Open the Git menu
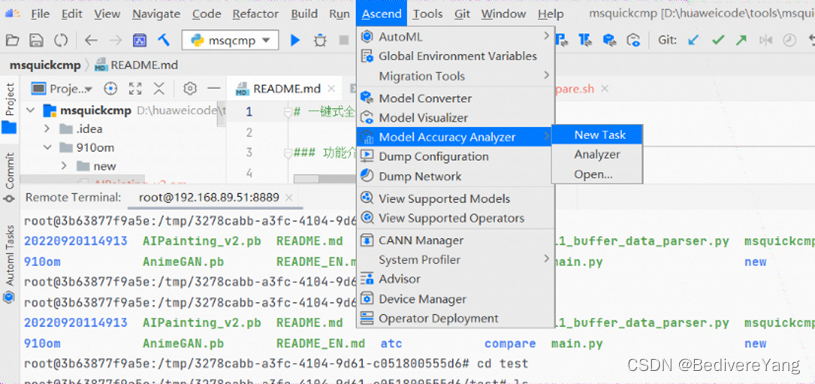Screen dimensions: 815x384 (x=462, y=14)
